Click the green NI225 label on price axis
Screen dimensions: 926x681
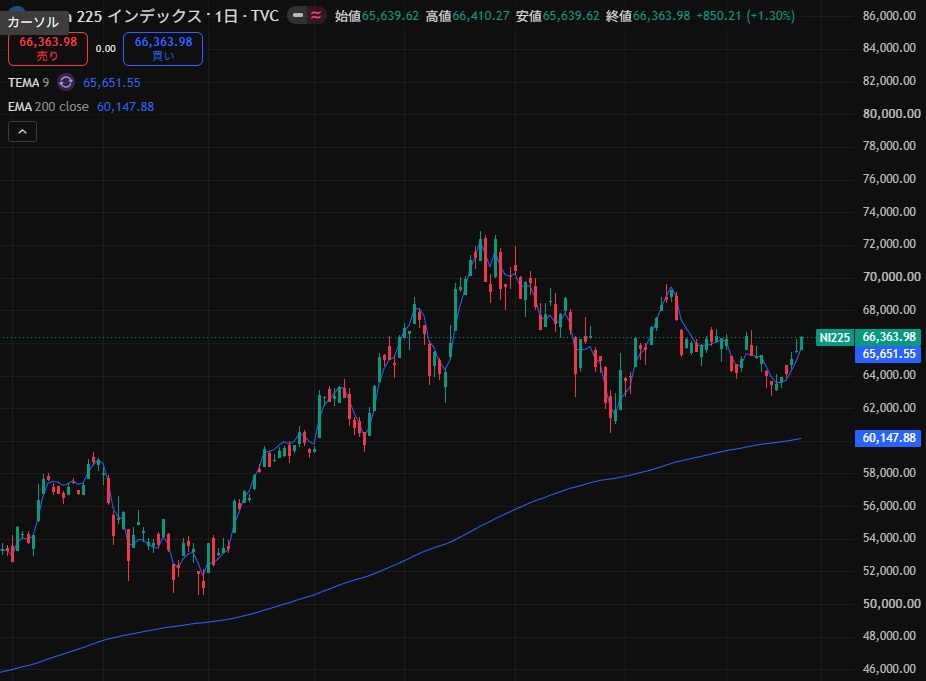point(834,338)
